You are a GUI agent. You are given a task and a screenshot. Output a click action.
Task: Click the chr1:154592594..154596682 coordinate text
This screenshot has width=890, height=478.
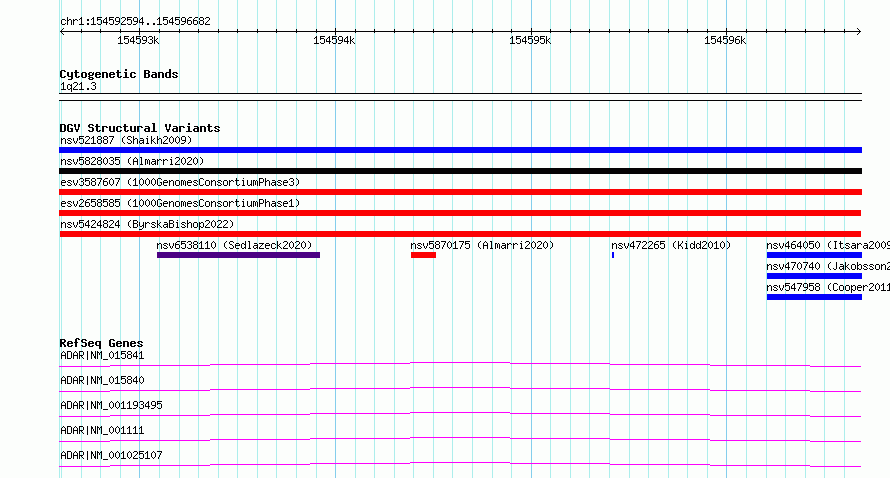coord(135,22)
